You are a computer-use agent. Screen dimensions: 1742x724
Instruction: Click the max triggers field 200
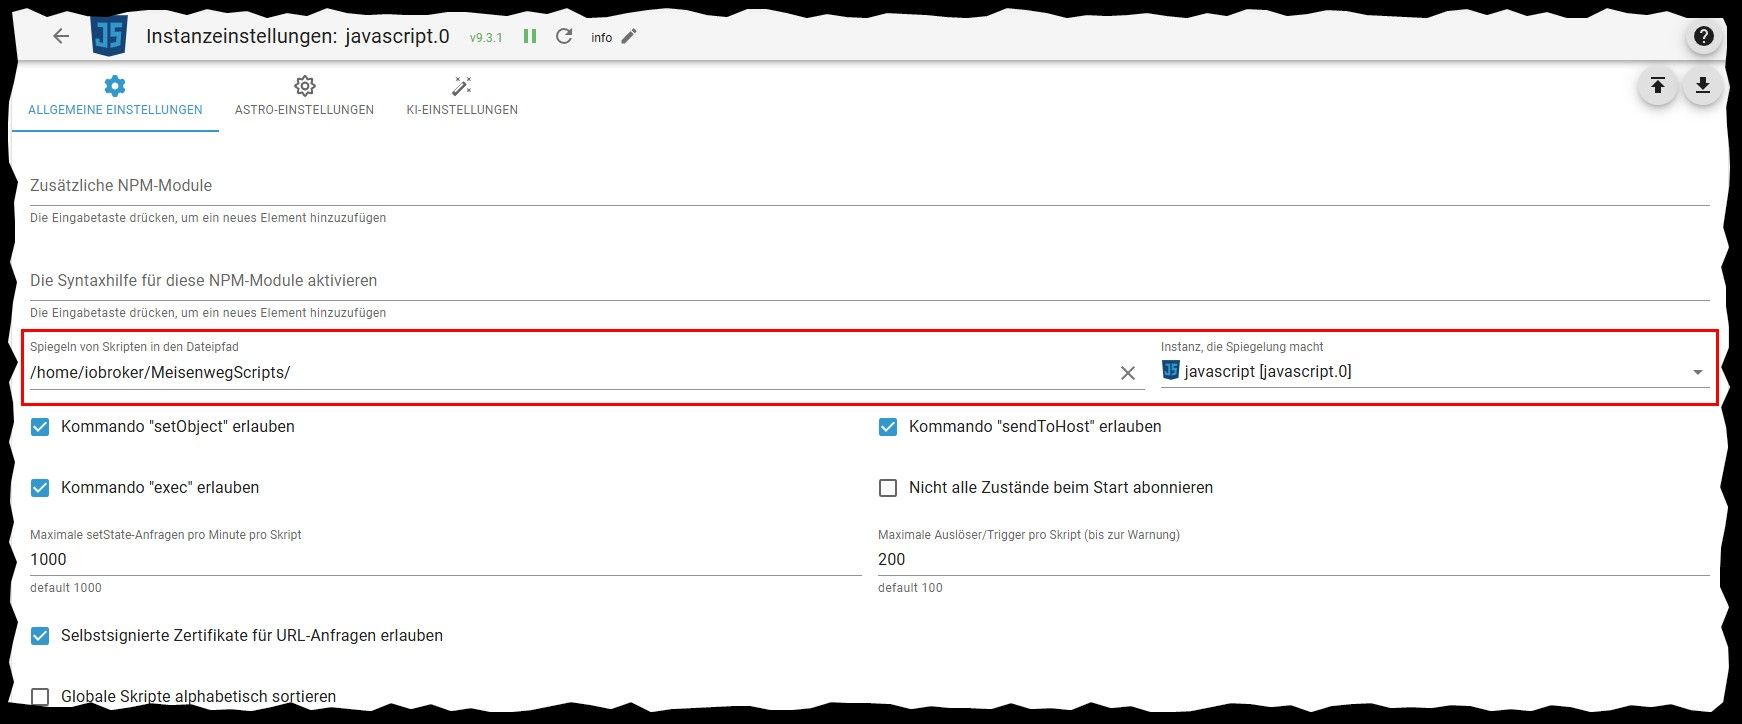pos(1294,560)
